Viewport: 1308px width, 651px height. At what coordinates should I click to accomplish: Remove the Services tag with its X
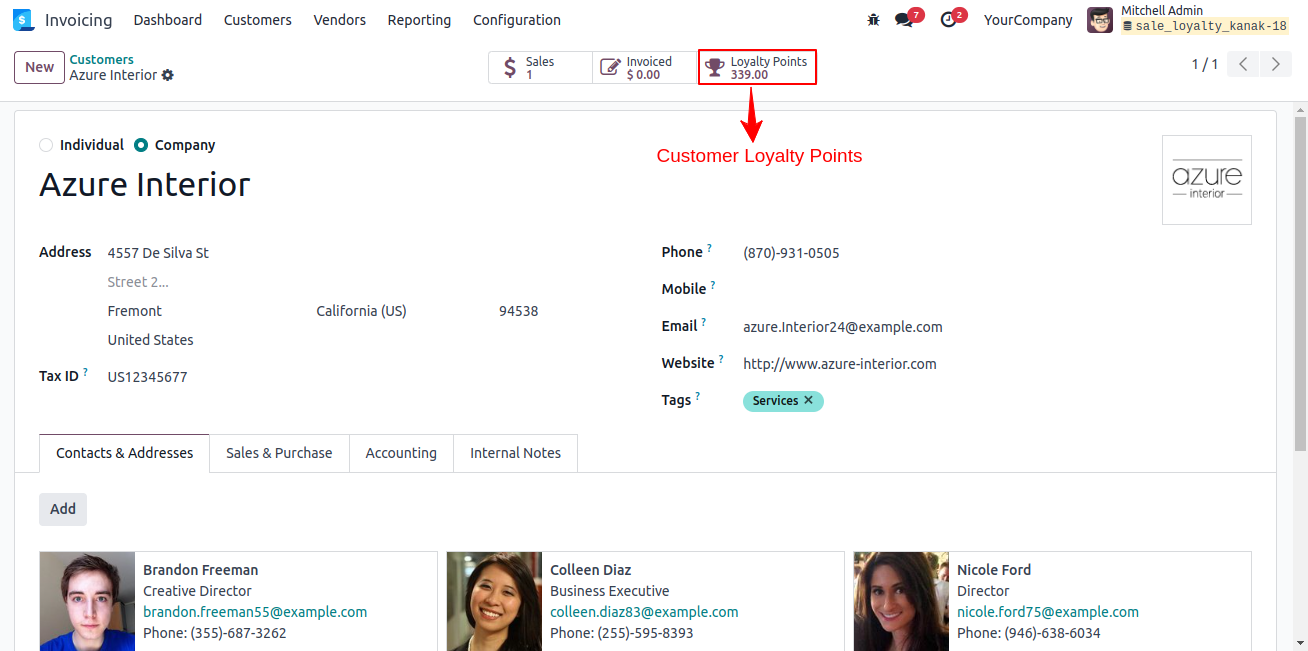coord(808,400)
